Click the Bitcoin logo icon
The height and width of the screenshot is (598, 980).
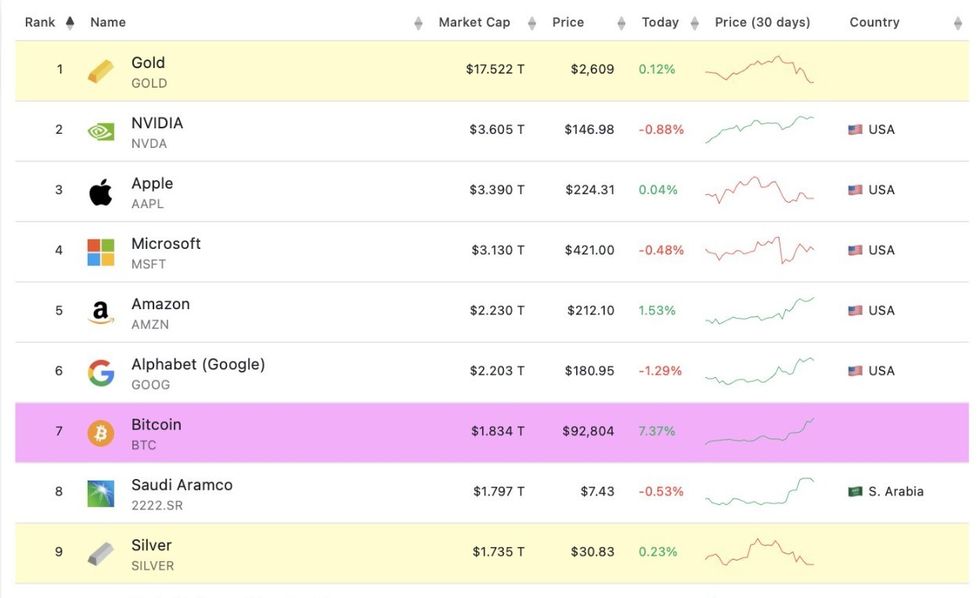click(x=101, y=433)
